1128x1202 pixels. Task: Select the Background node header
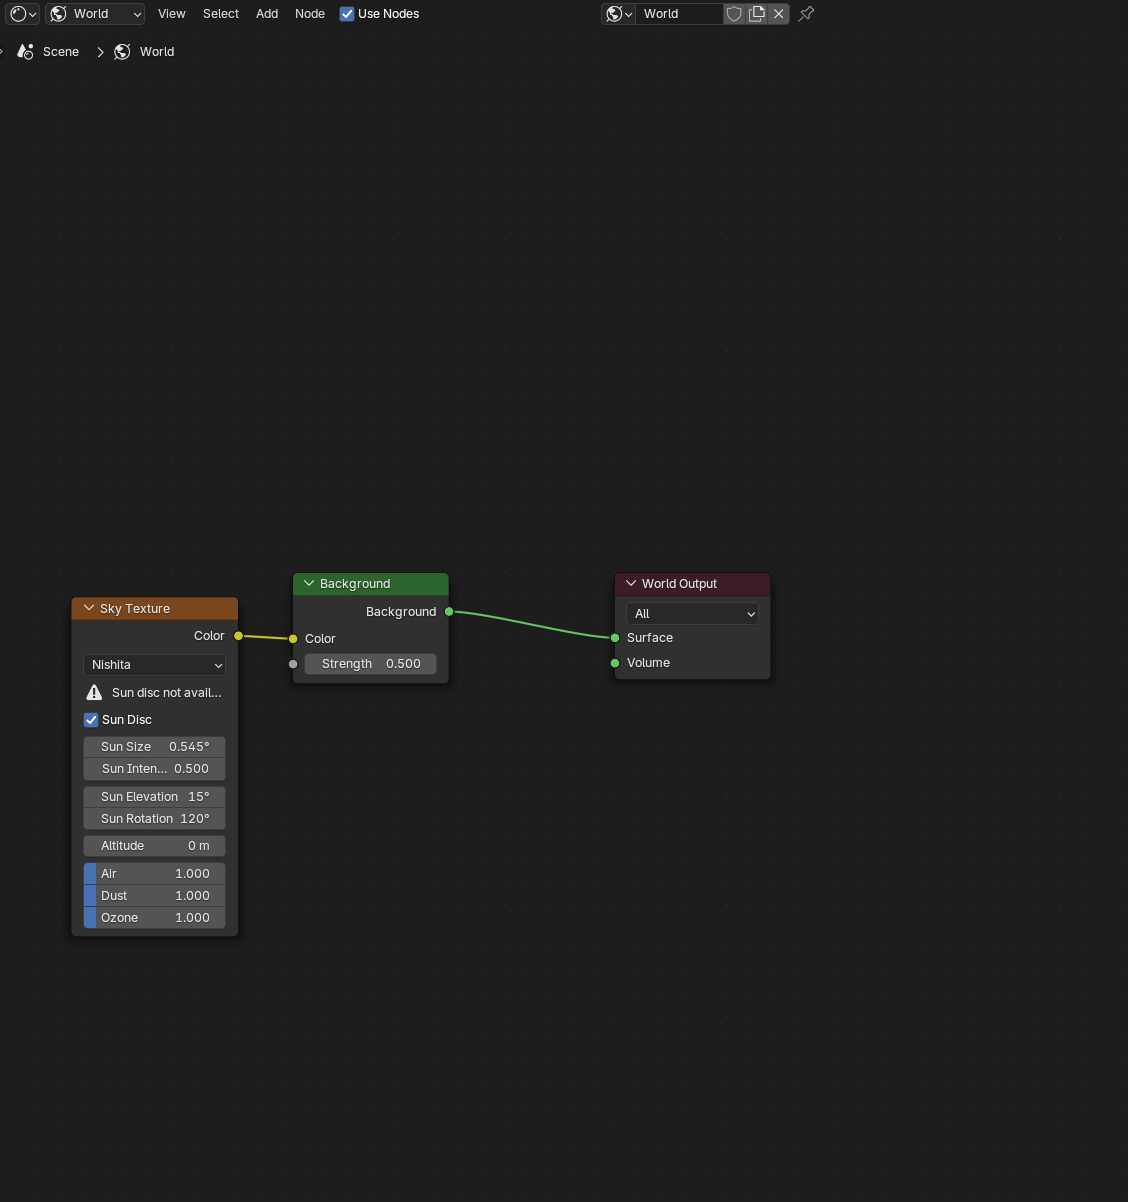(x=371, y=583)
